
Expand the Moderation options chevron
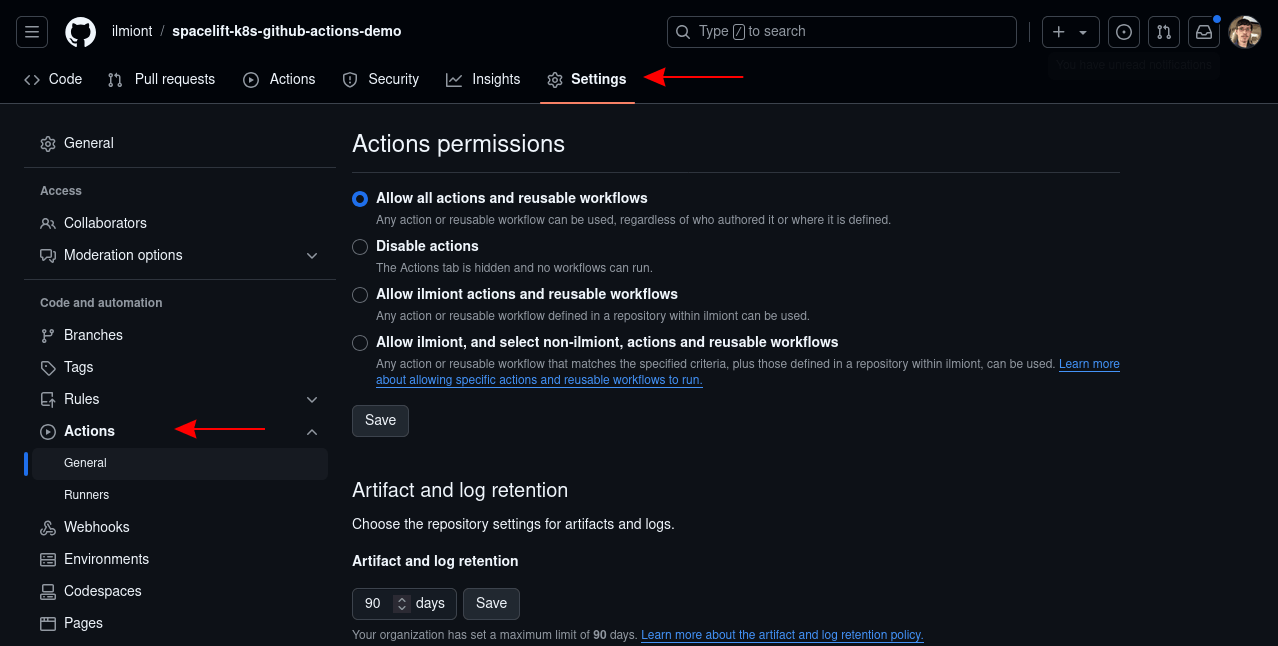pyautogui.click(x=312, y=255)
